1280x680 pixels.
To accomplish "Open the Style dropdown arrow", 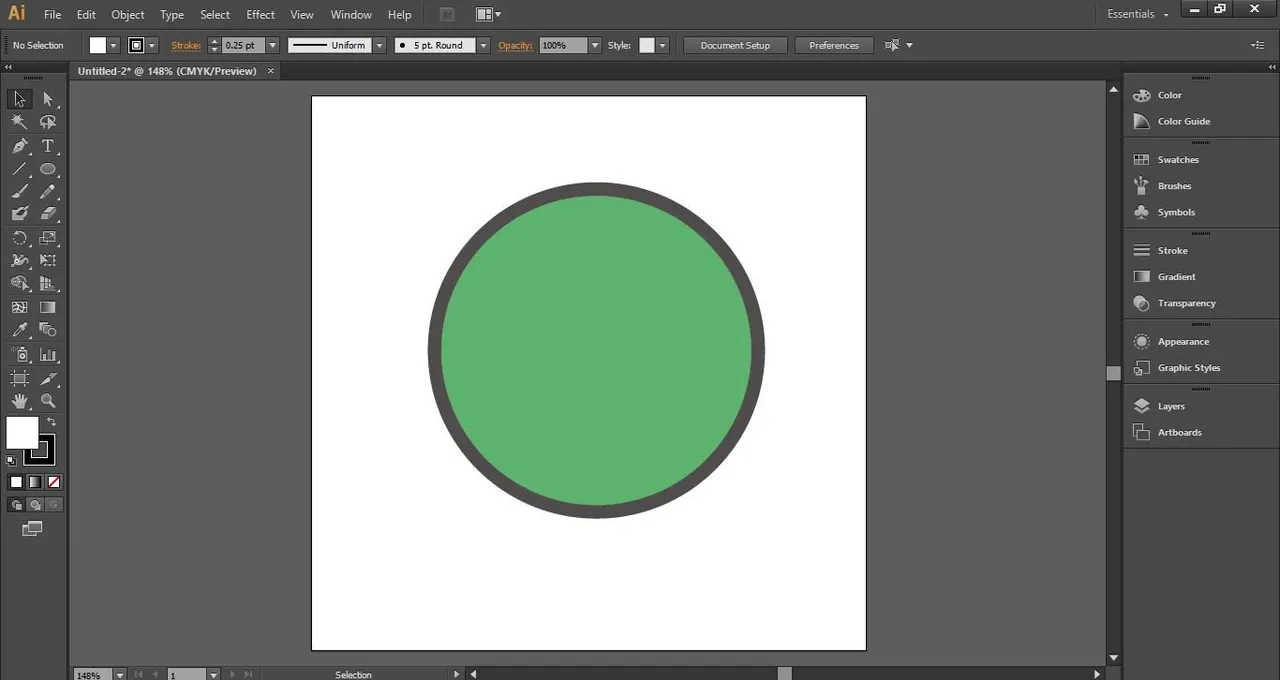I will pos(662,45).
